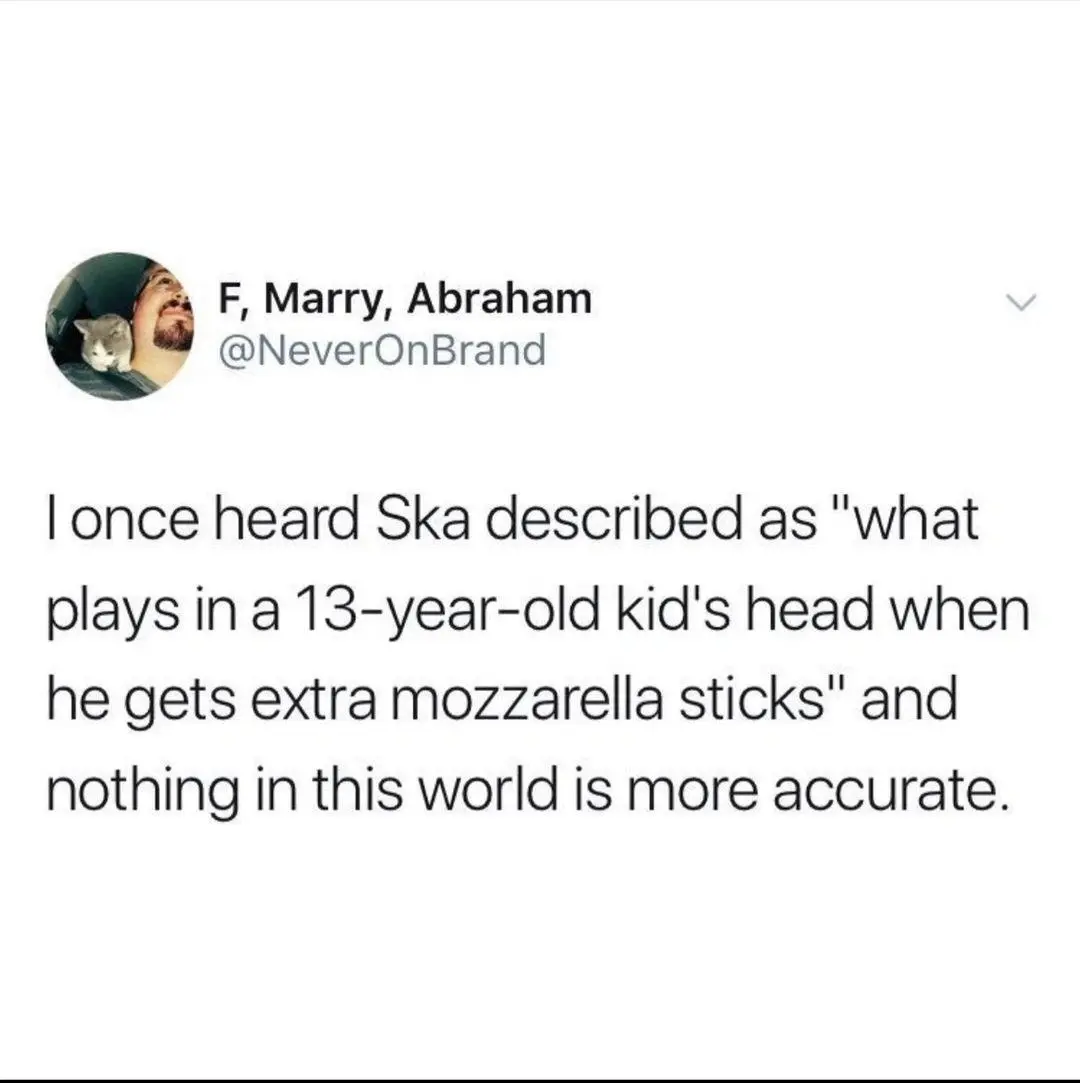Open the tweet options chevron

1021,302
